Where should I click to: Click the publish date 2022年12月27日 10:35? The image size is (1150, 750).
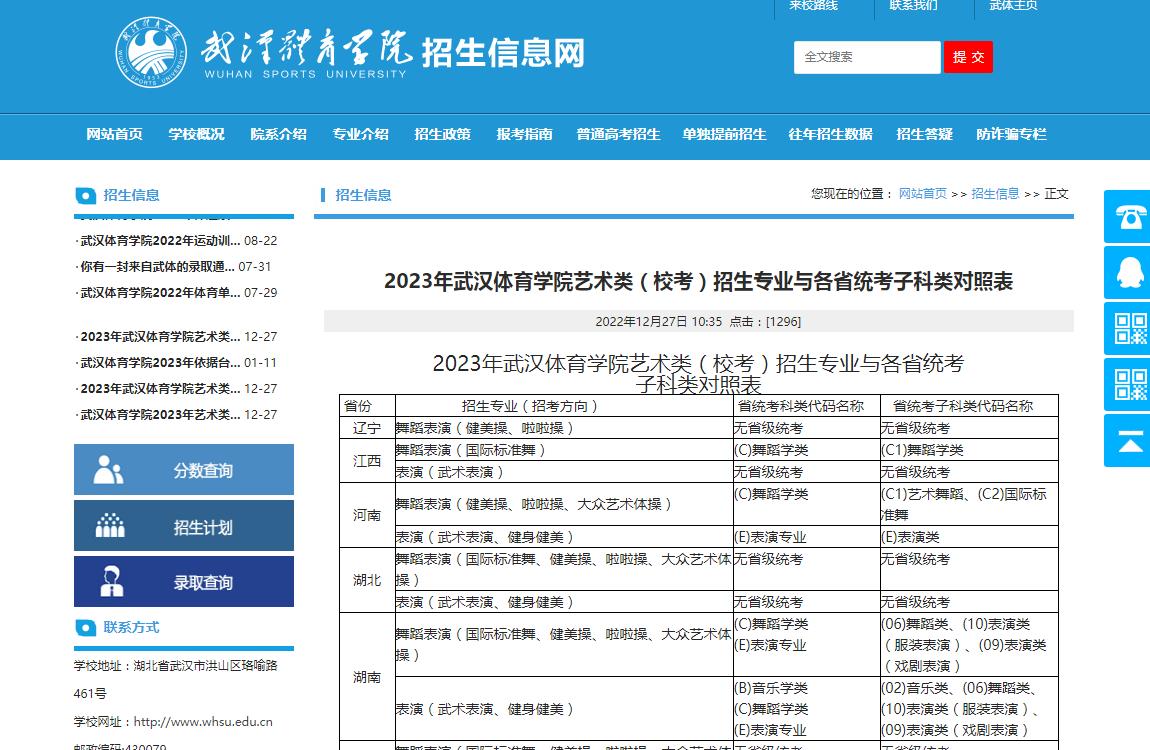(x=658, y=322)
